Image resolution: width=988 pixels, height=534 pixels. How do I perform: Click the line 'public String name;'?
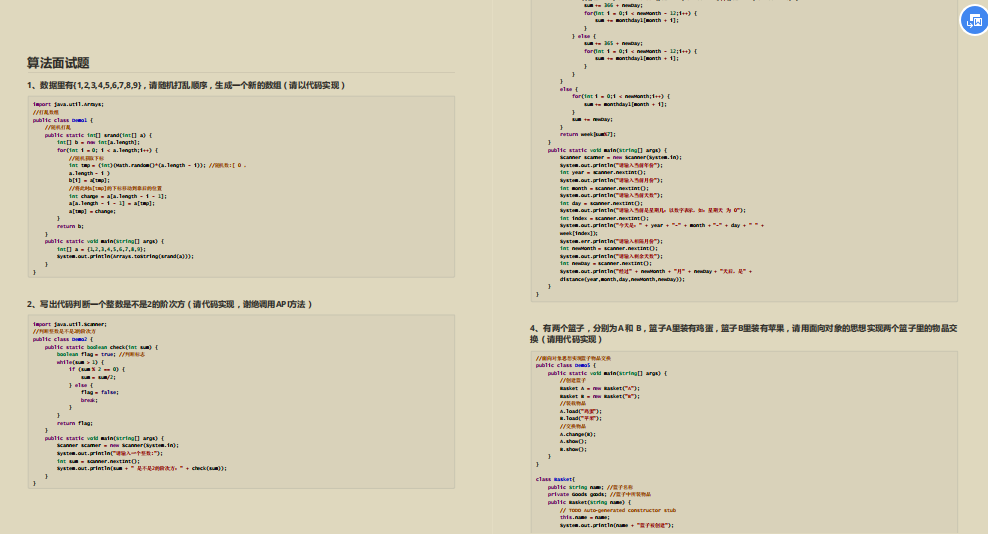click(576, 487)
